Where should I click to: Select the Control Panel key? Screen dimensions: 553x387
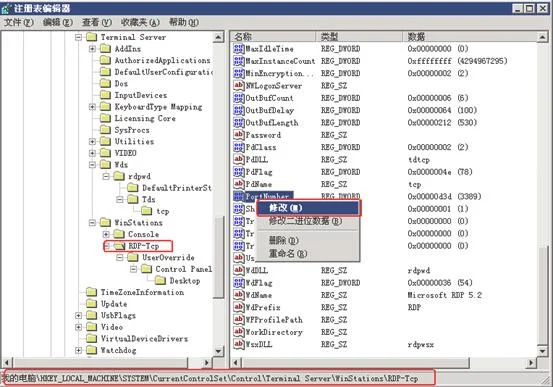[184, 269]
